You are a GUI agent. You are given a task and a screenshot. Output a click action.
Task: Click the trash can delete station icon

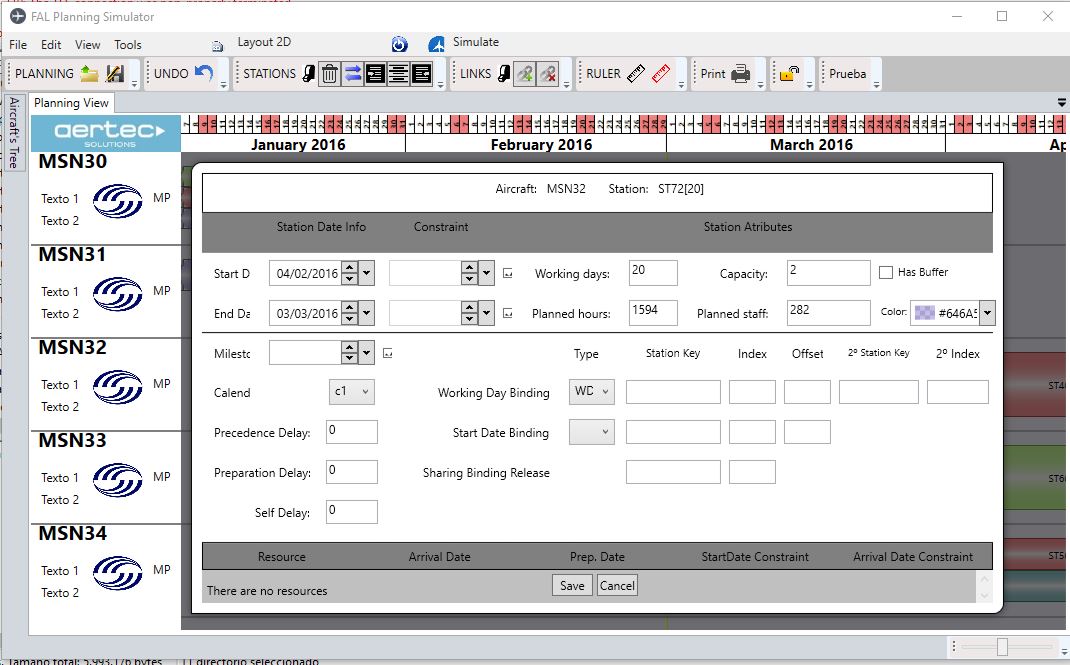point(329,73)
